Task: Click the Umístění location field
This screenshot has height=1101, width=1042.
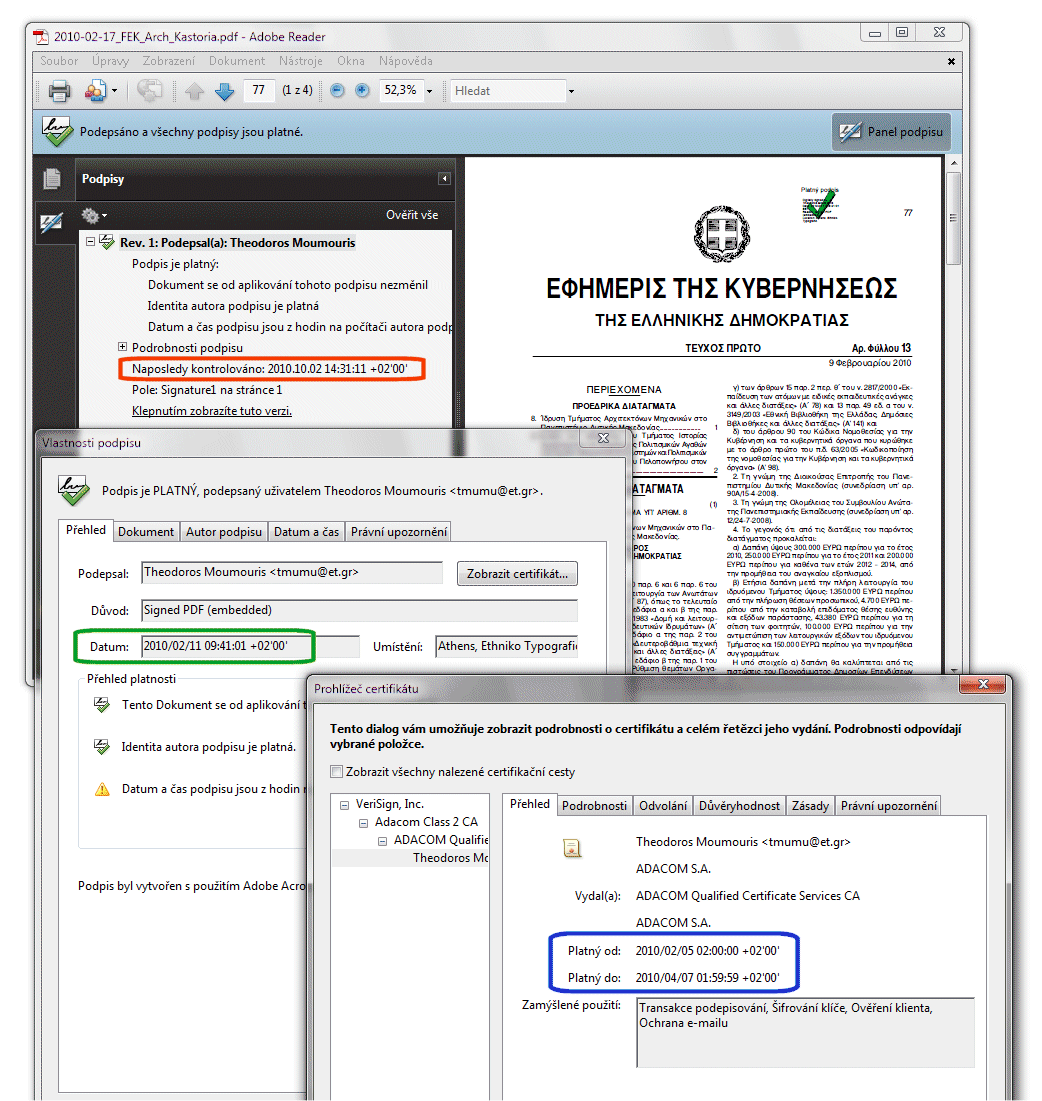Action: point(507,646)
